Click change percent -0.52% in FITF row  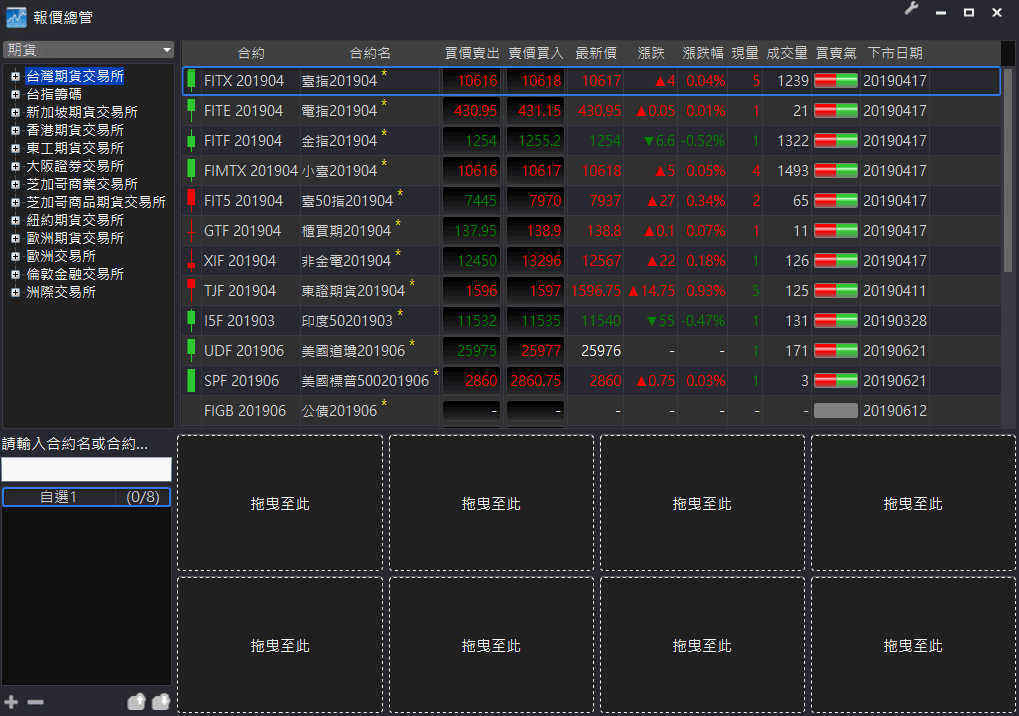pos(703,140)
